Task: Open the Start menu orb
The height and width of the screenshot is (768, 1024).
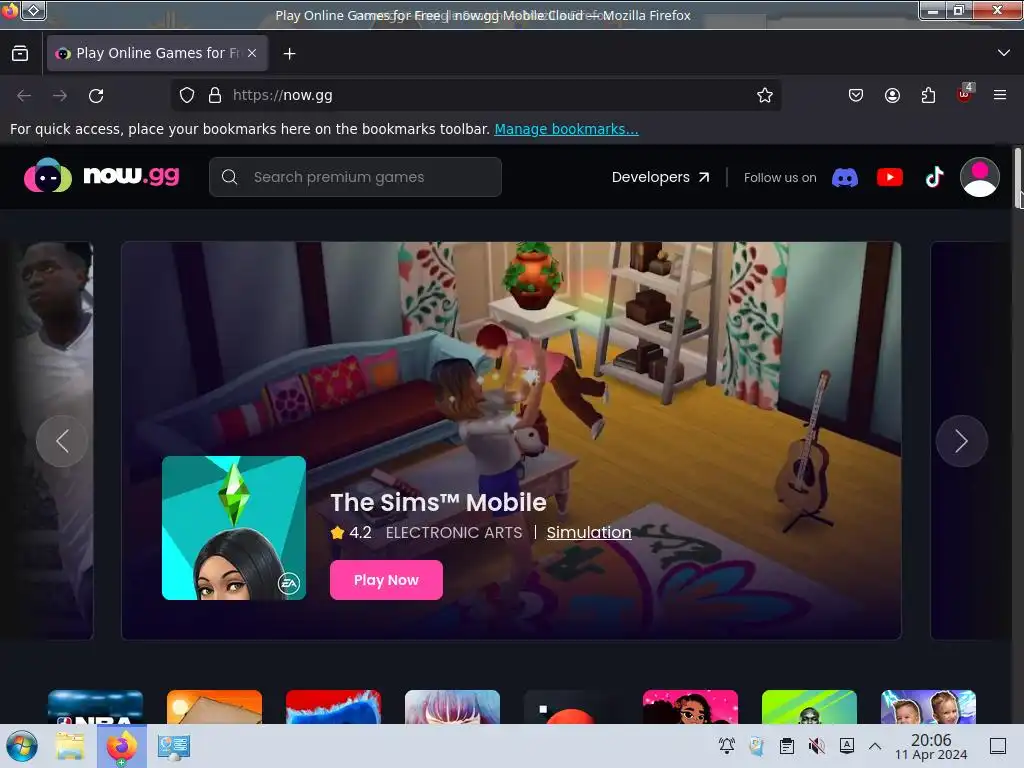Action: point(22,746)
